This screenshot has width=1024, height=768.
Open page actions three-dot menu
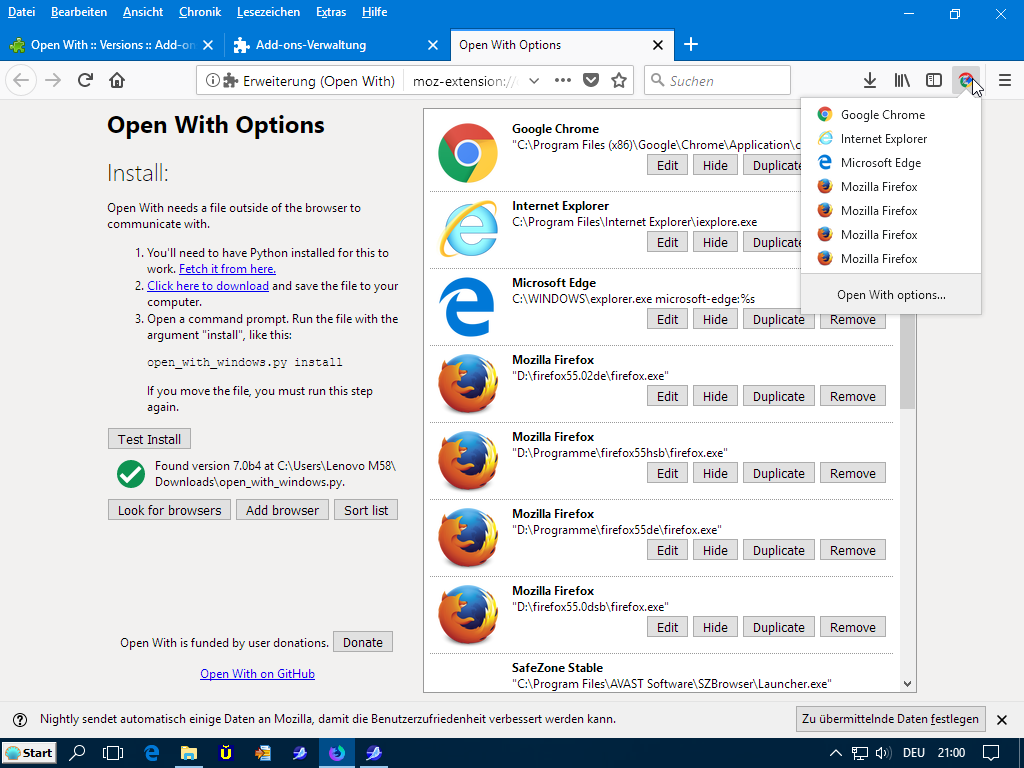563,81
